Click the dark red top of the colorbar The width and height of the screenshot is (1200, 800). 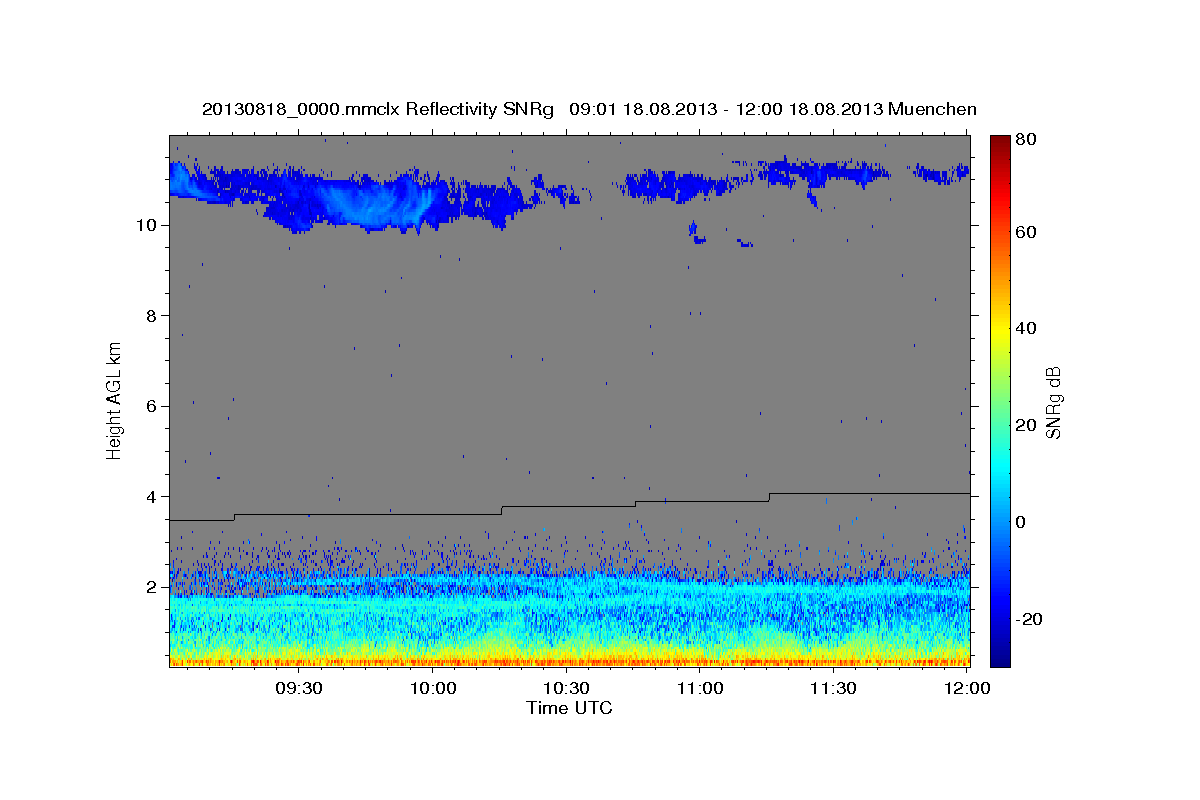(x=1000, y=145)
